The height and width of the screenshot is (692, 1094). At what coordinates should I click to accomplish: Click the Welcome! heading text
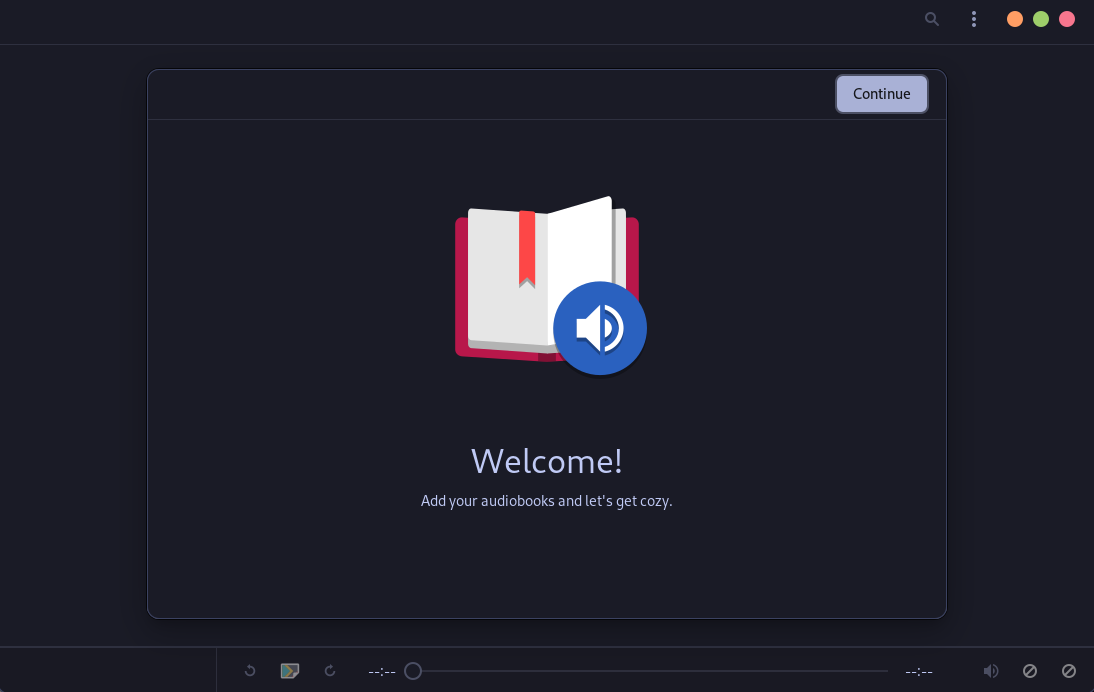tap(546, 461)
